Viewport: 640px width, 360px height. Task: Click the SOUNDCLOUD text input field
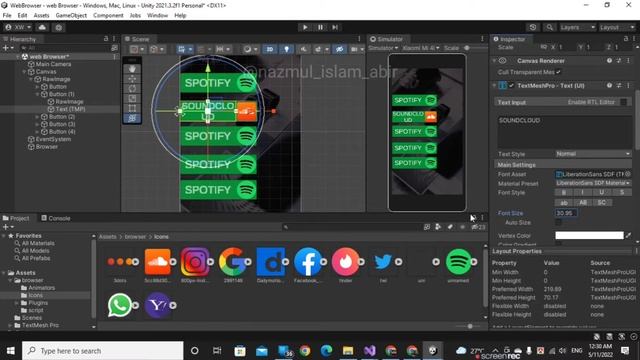pos(564,132)
